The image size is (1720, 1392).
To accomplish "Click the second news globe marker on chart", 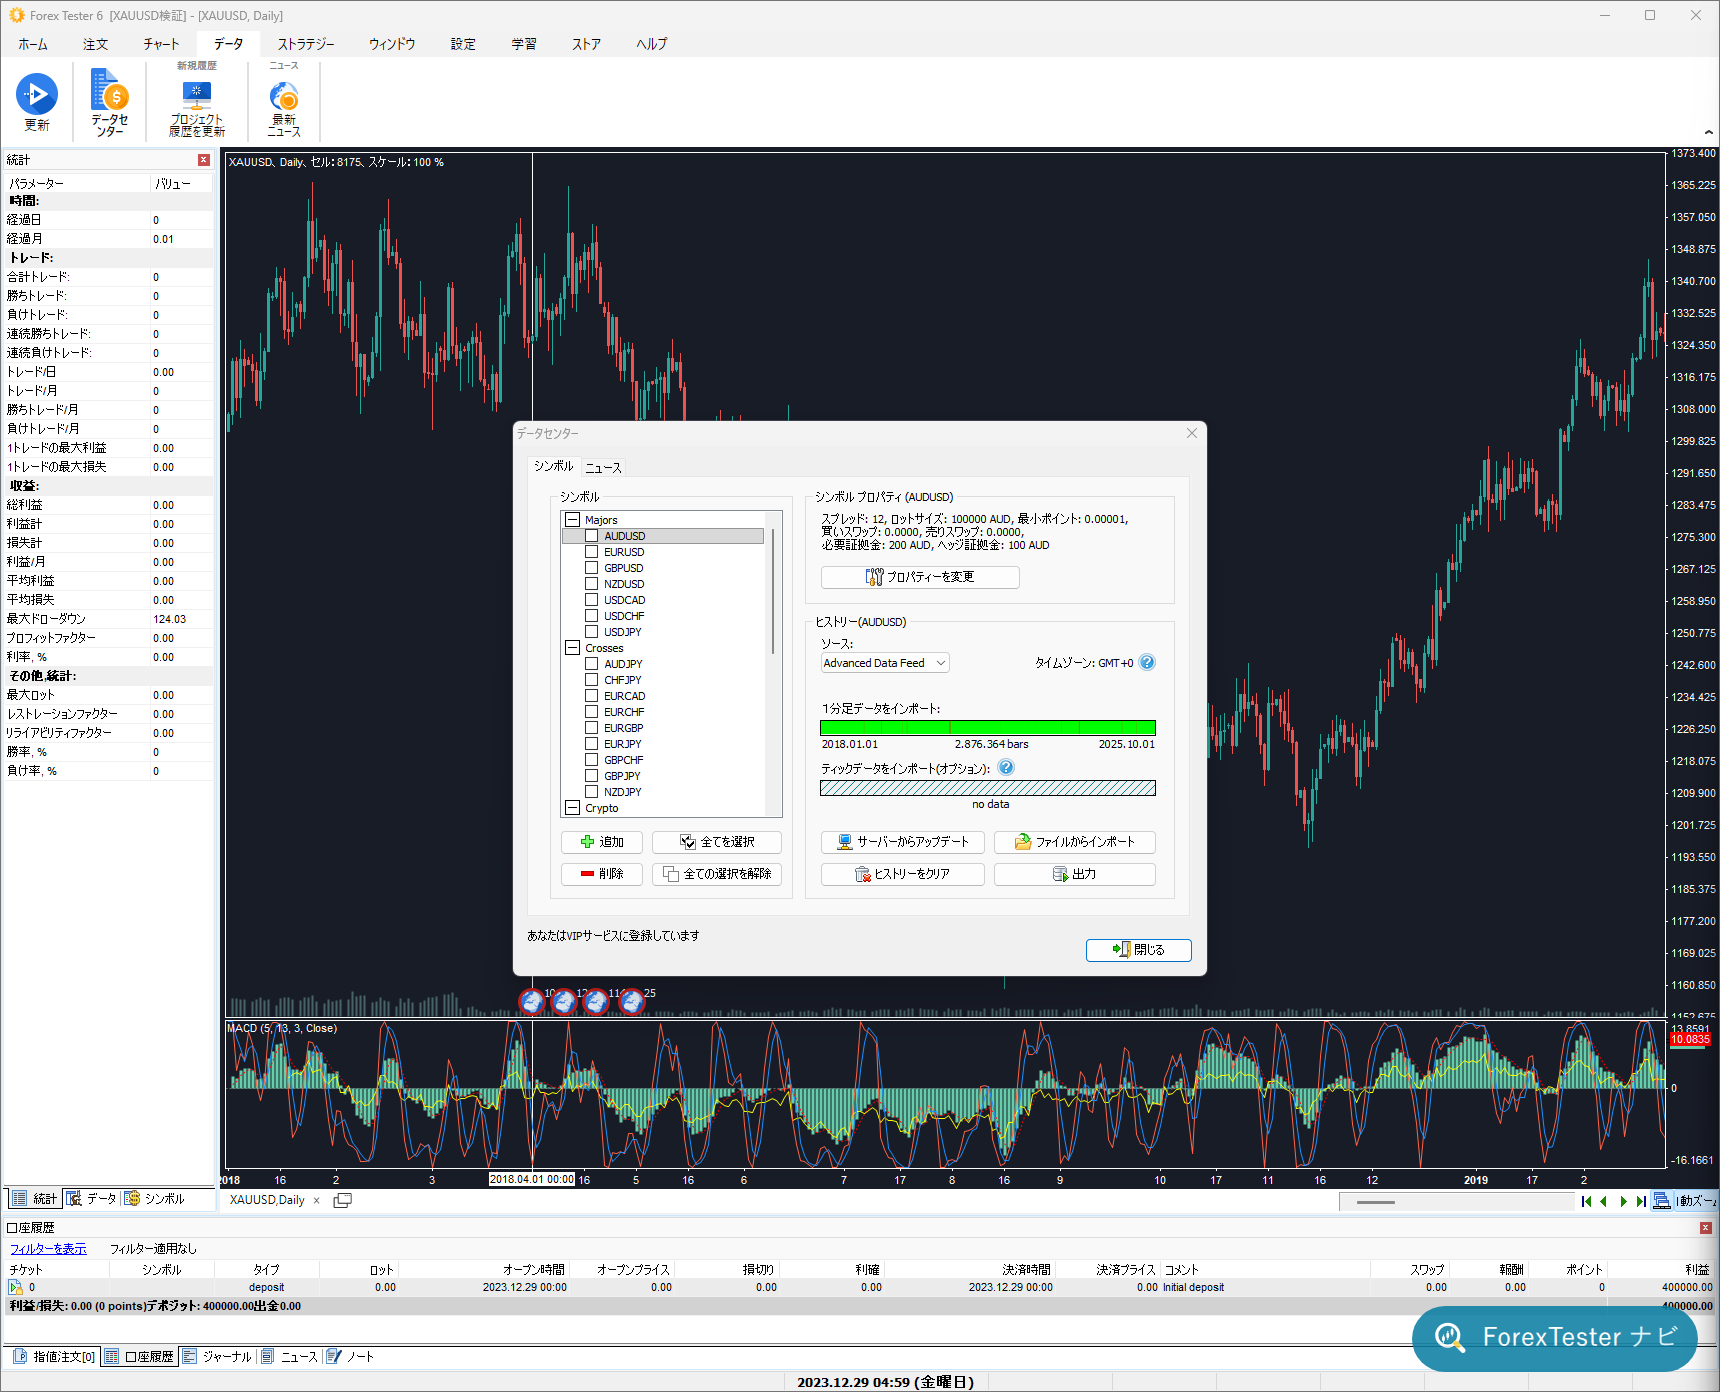I will click(564, 1001).
